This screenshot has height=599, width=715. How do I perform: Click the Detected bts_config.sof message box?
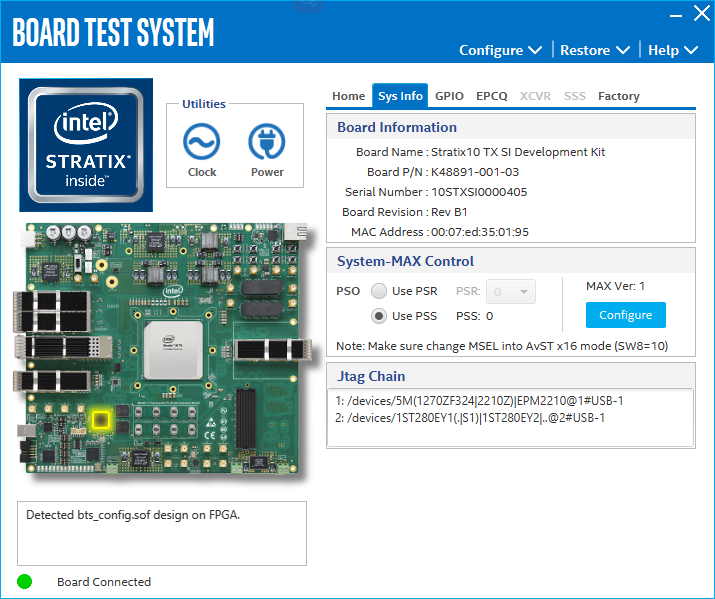coord(162,533)
